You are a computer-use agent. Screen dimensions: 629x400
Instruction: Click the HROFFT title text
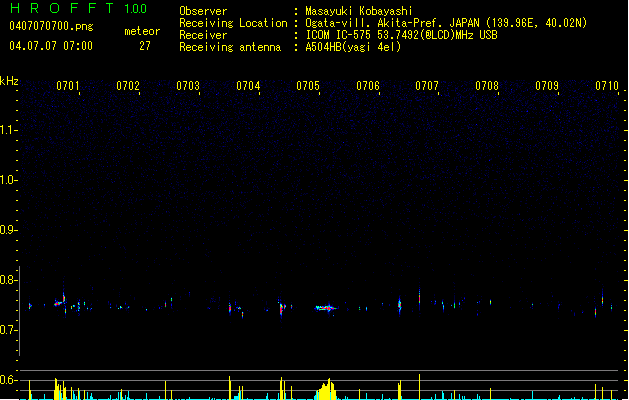tap(62, 8)
